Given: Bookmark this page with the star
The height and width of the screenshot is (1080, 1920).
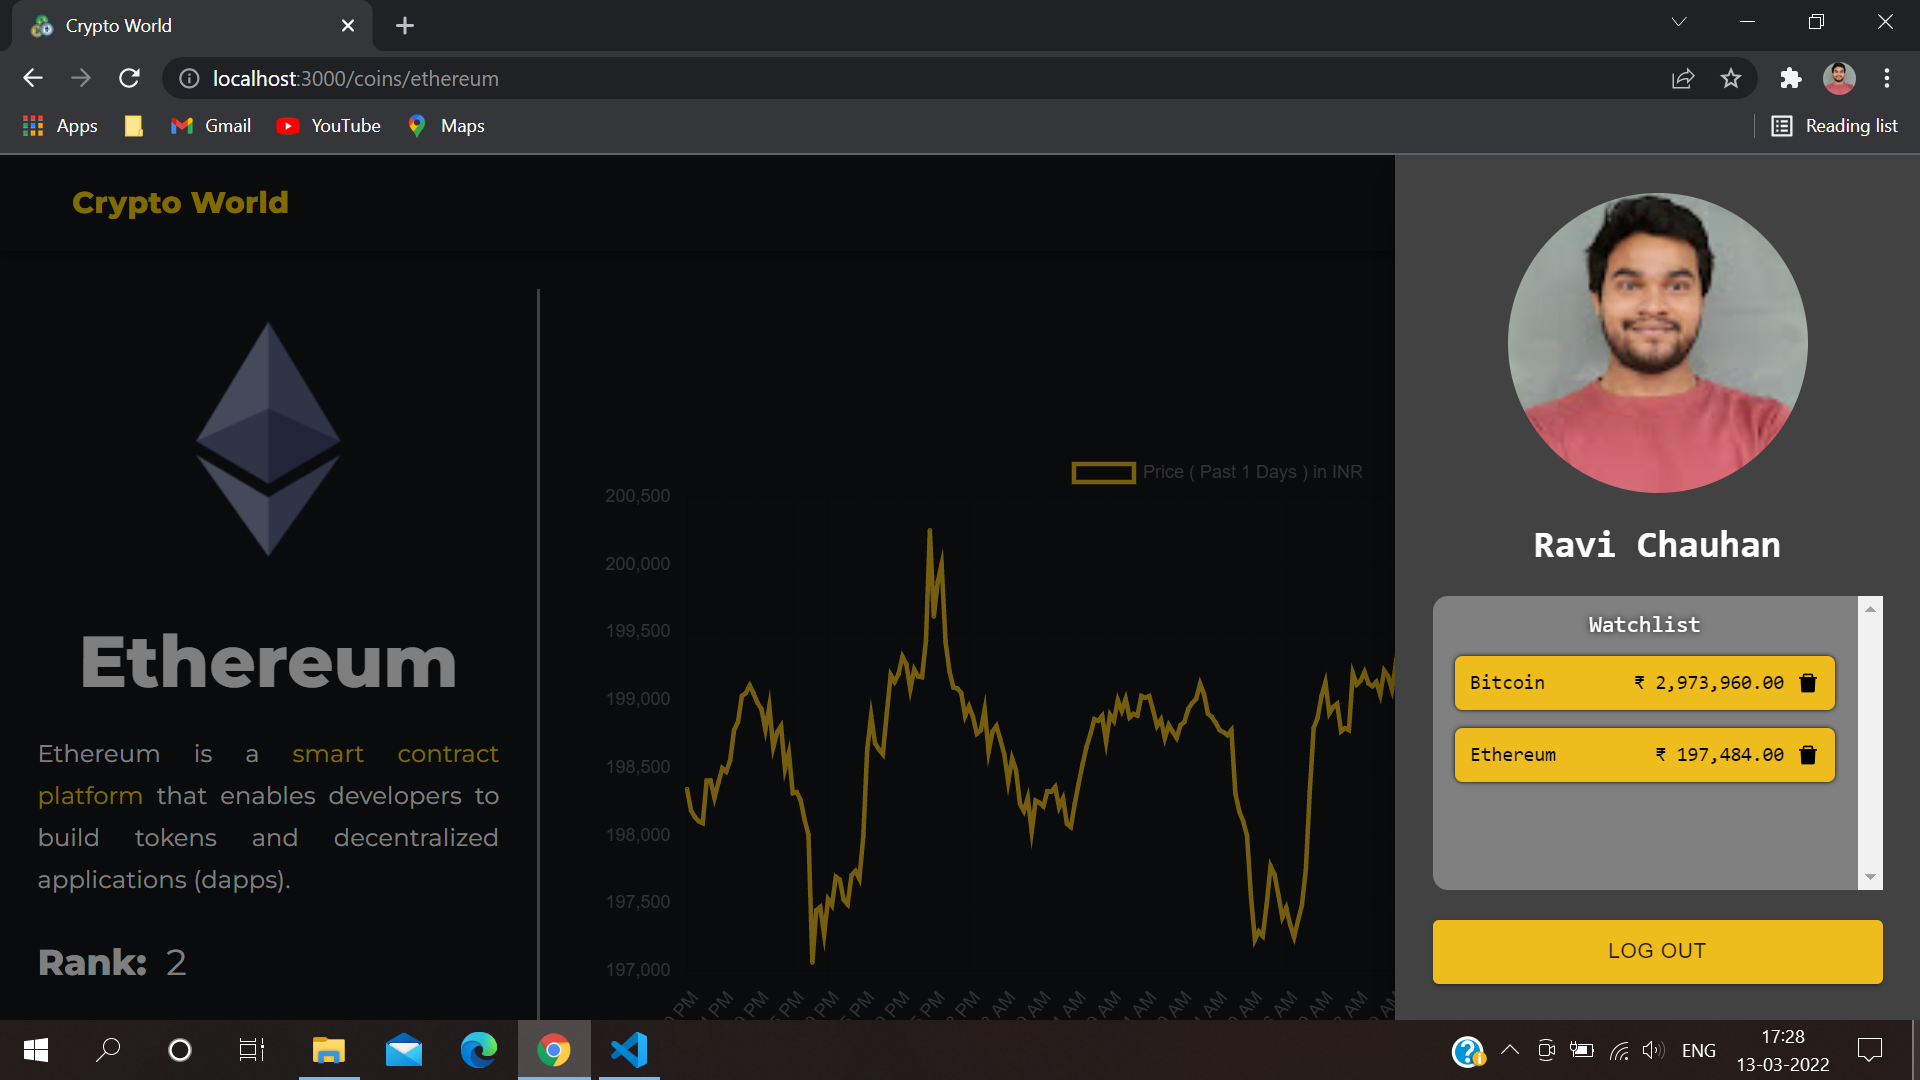Looking at the screenshot, I should 1731,78.
